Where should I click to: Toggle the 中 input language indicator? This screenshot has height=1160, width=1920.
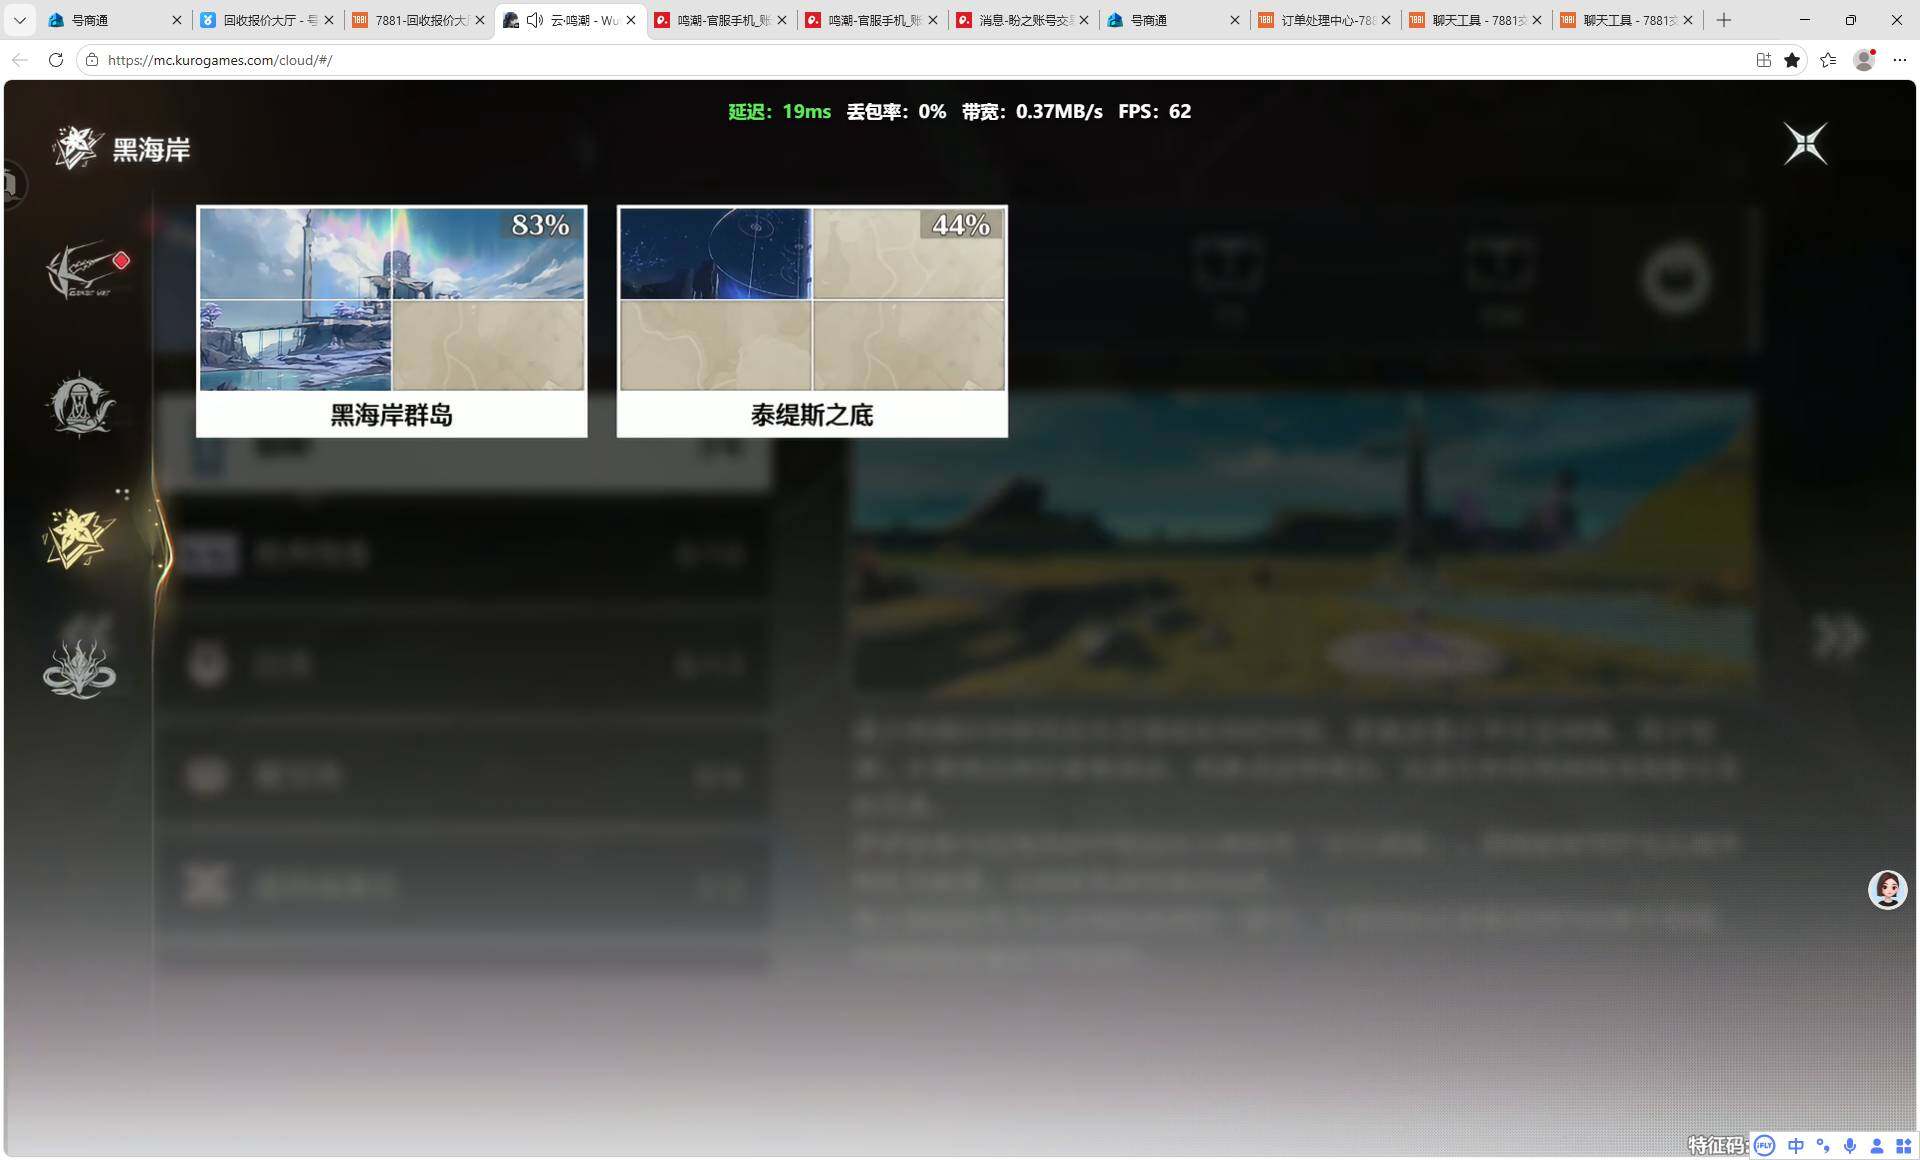pos(1796,1146)
